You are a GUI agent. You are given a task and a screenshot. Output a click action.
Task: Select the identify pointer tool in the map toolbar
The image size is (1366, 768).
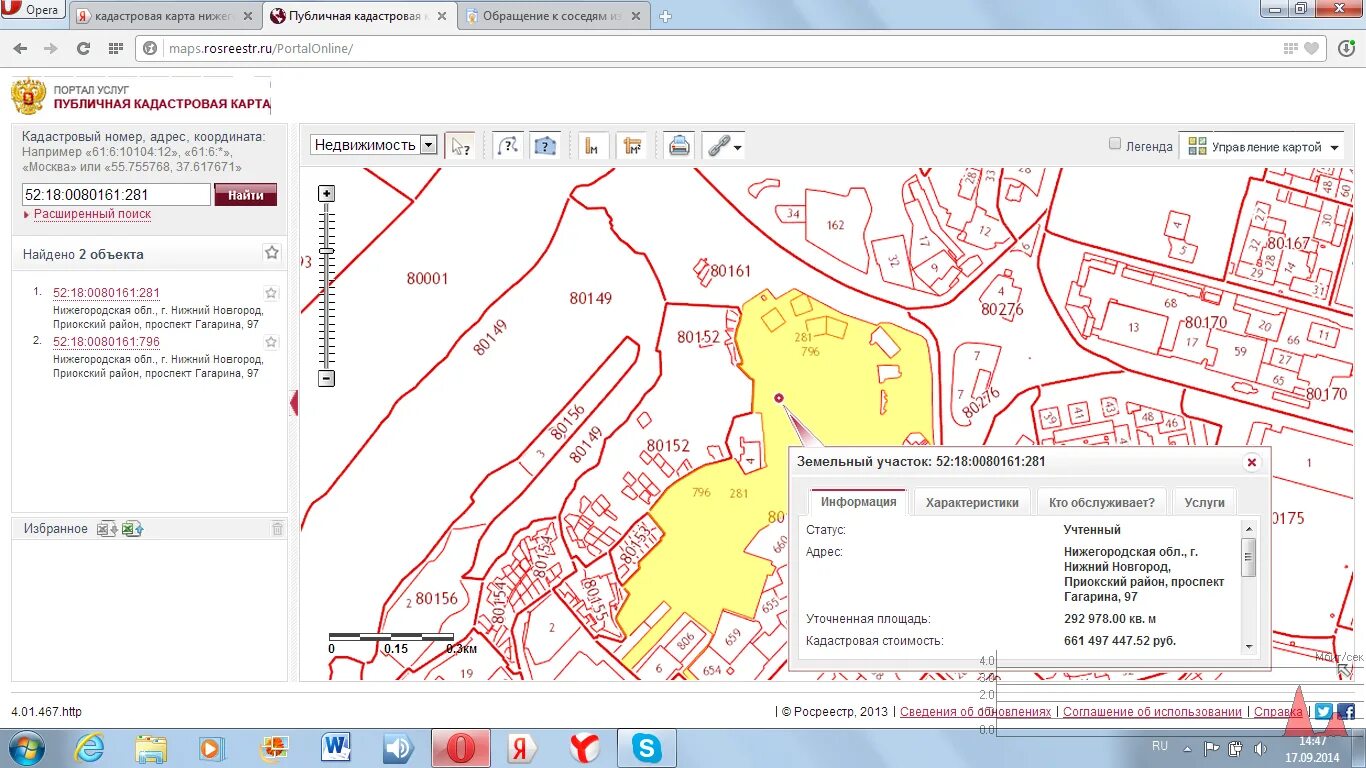460,146
